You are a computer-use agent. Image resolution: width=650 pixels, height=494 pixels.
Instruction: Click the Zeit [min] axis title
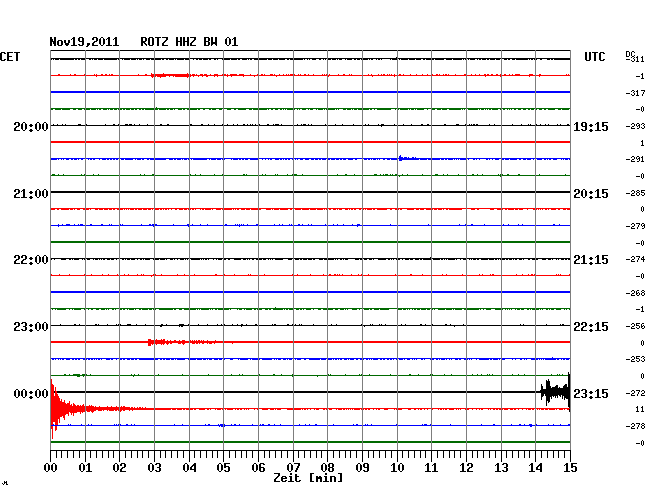(x=308, y=478)
